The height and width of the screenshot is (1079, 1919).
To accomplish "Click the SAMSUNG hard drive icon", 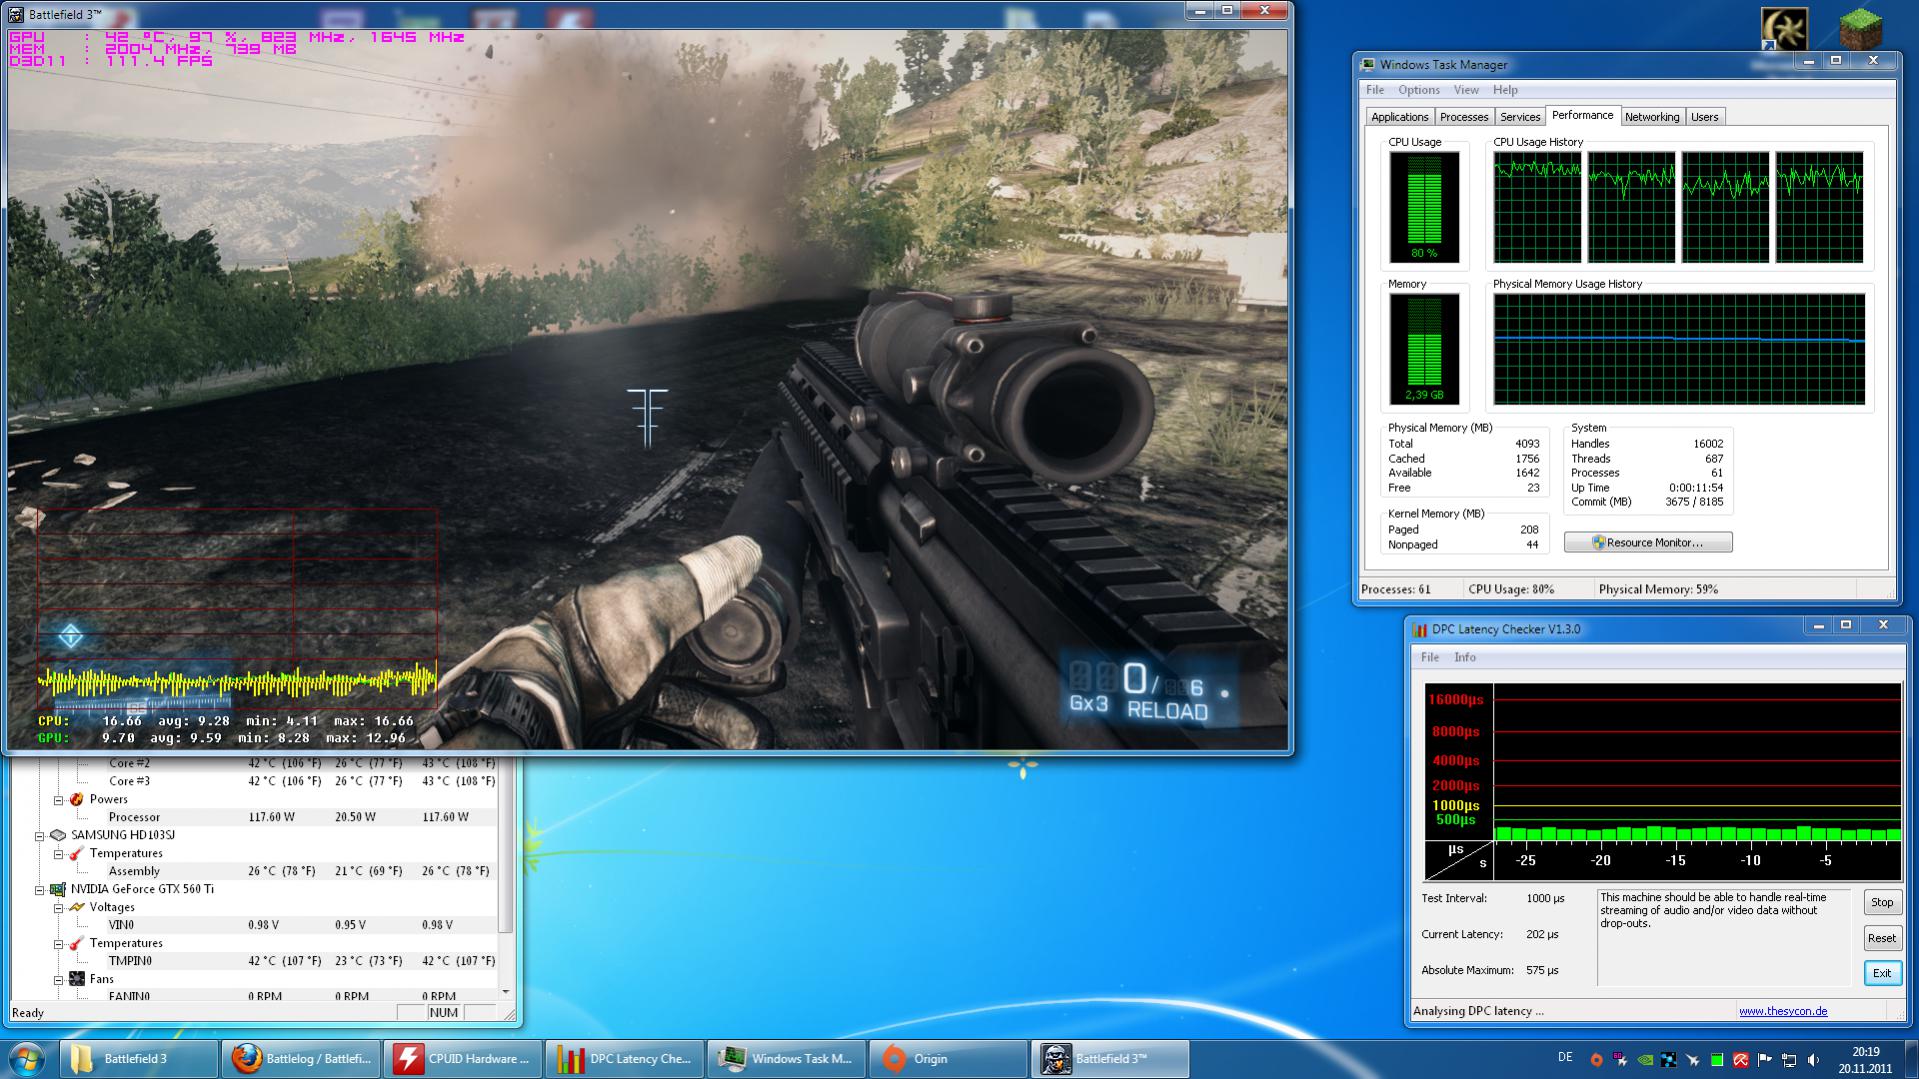I will 58,835.
